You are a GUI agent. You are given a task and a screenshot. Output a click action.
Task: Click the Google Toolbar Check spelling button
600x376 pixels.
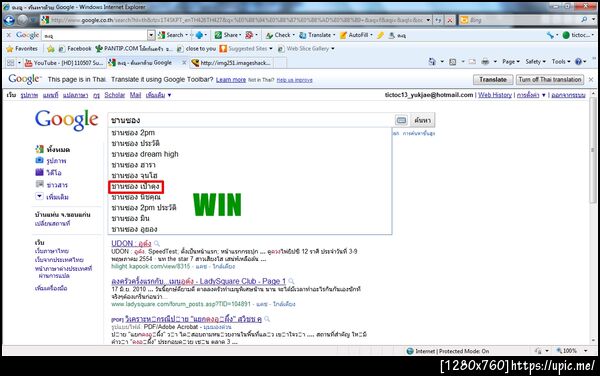(x=280, y=35)
